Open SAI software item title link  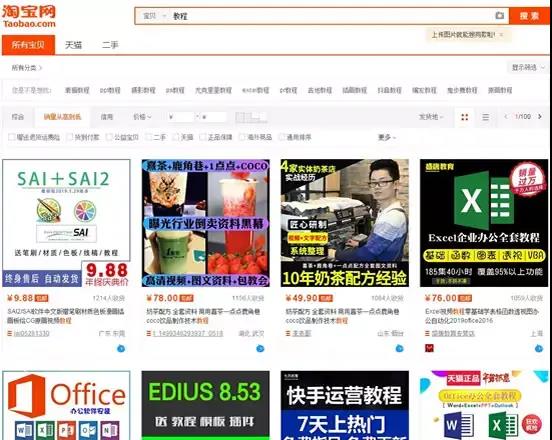click(x=65, y=316)
